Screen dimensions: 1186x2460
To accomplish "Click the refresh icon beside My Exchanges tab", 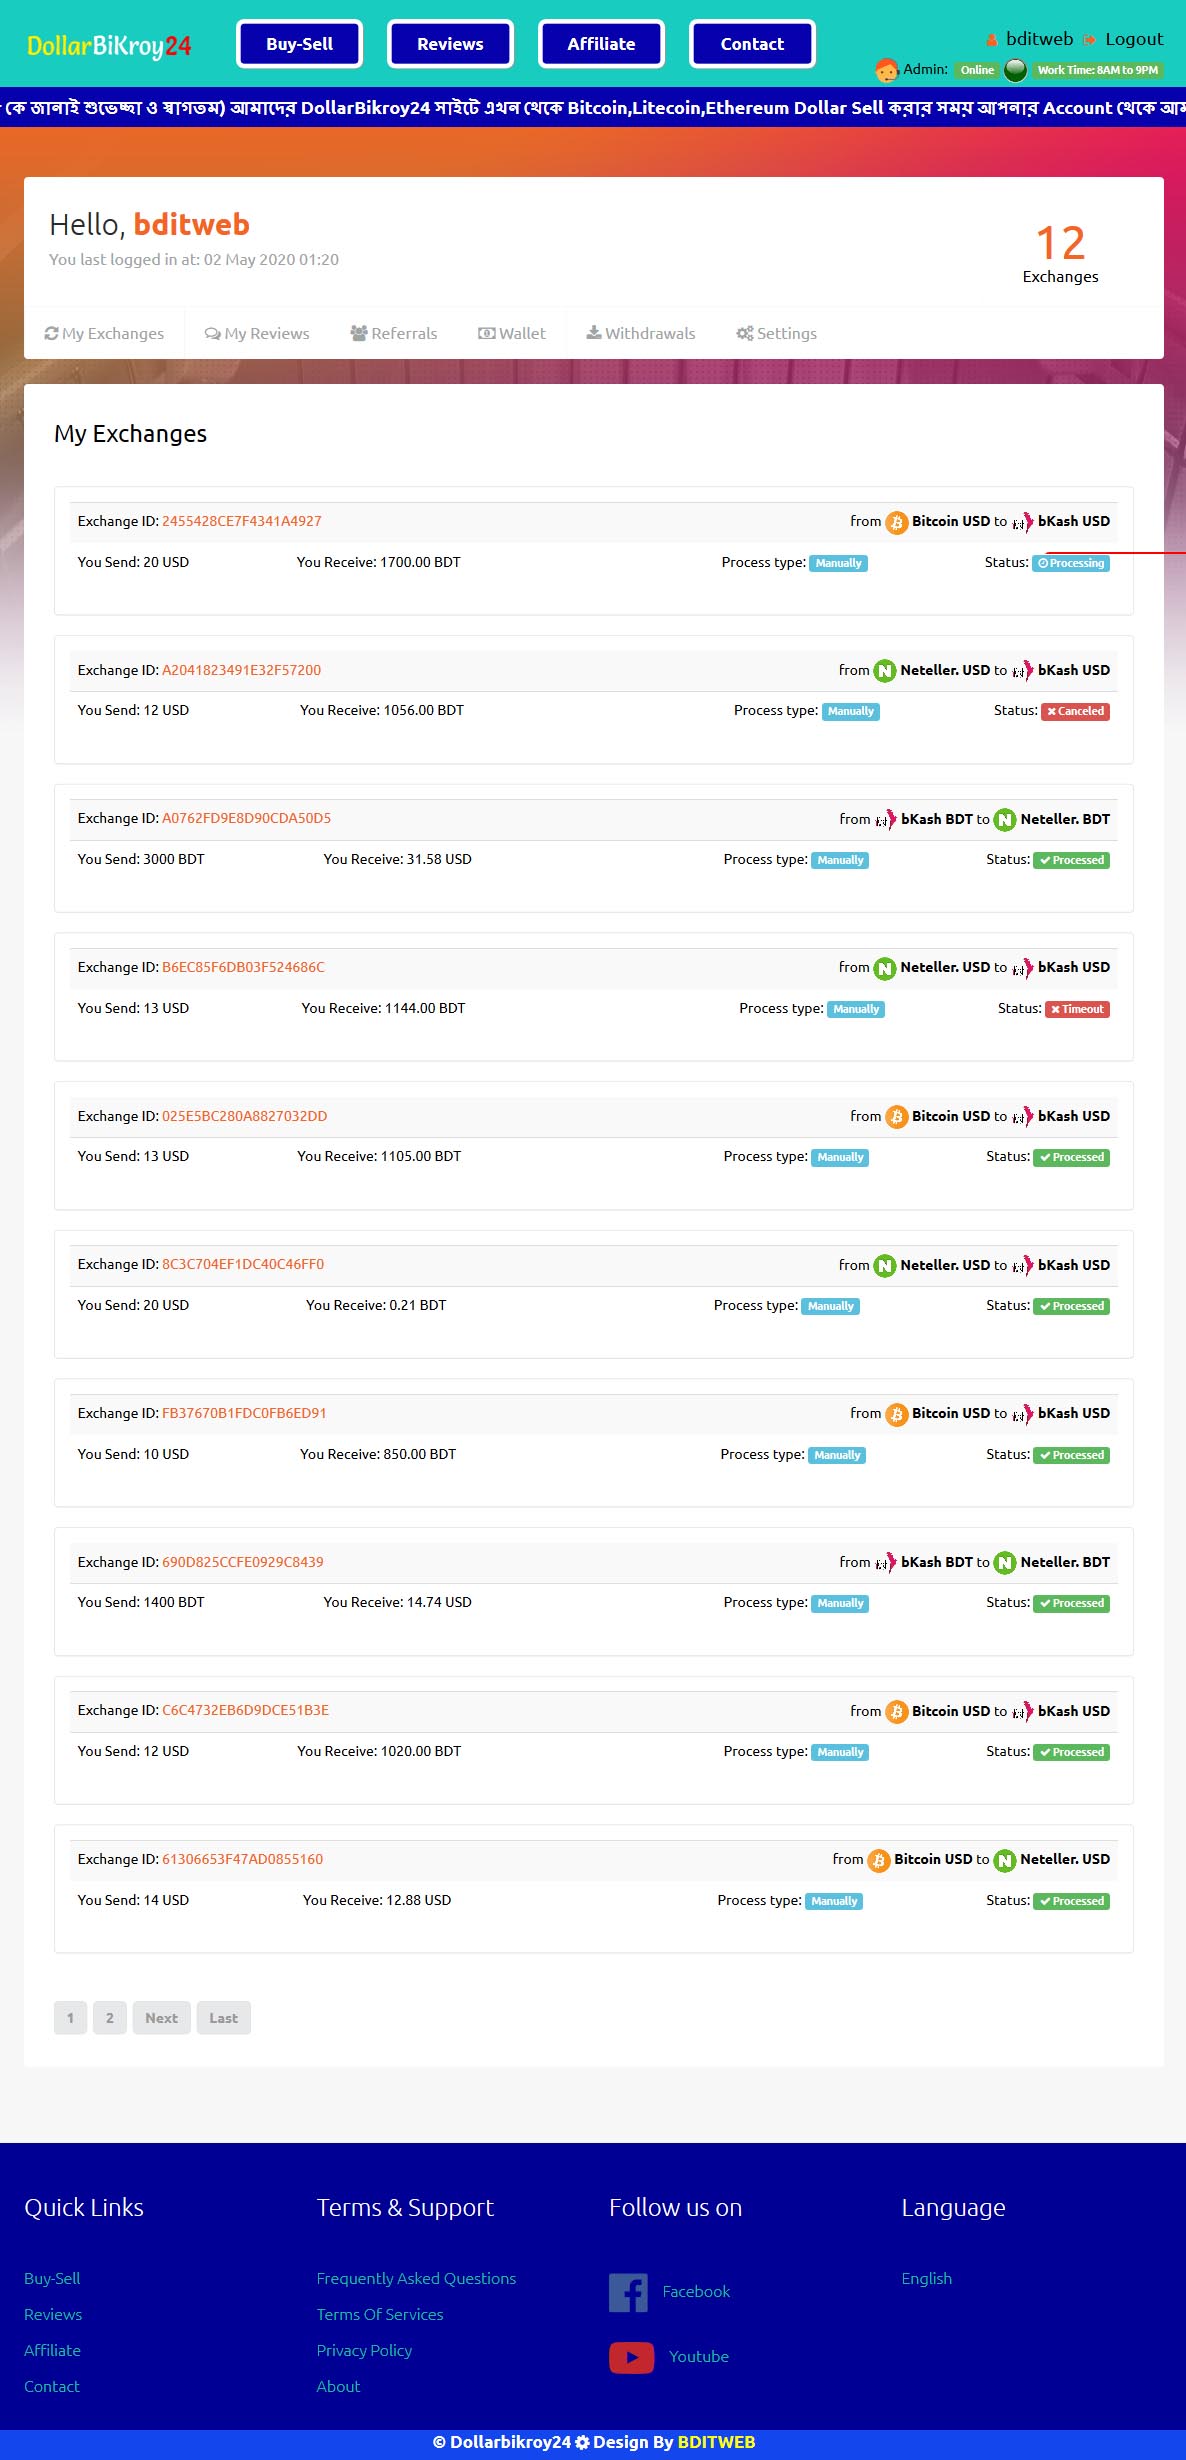I will tap(51, 333).
